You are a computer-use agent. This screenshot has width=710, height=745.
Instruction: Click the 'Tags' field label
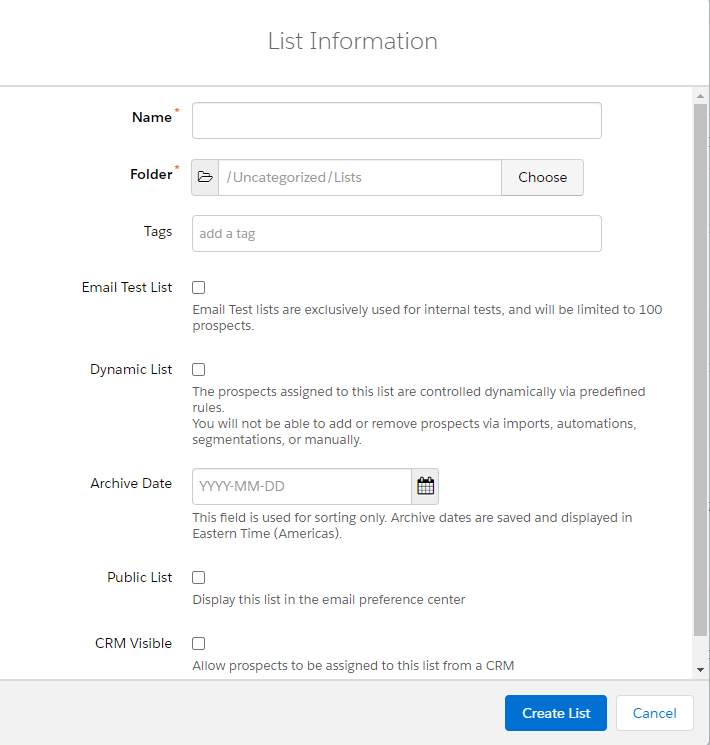tap(158, 231)
